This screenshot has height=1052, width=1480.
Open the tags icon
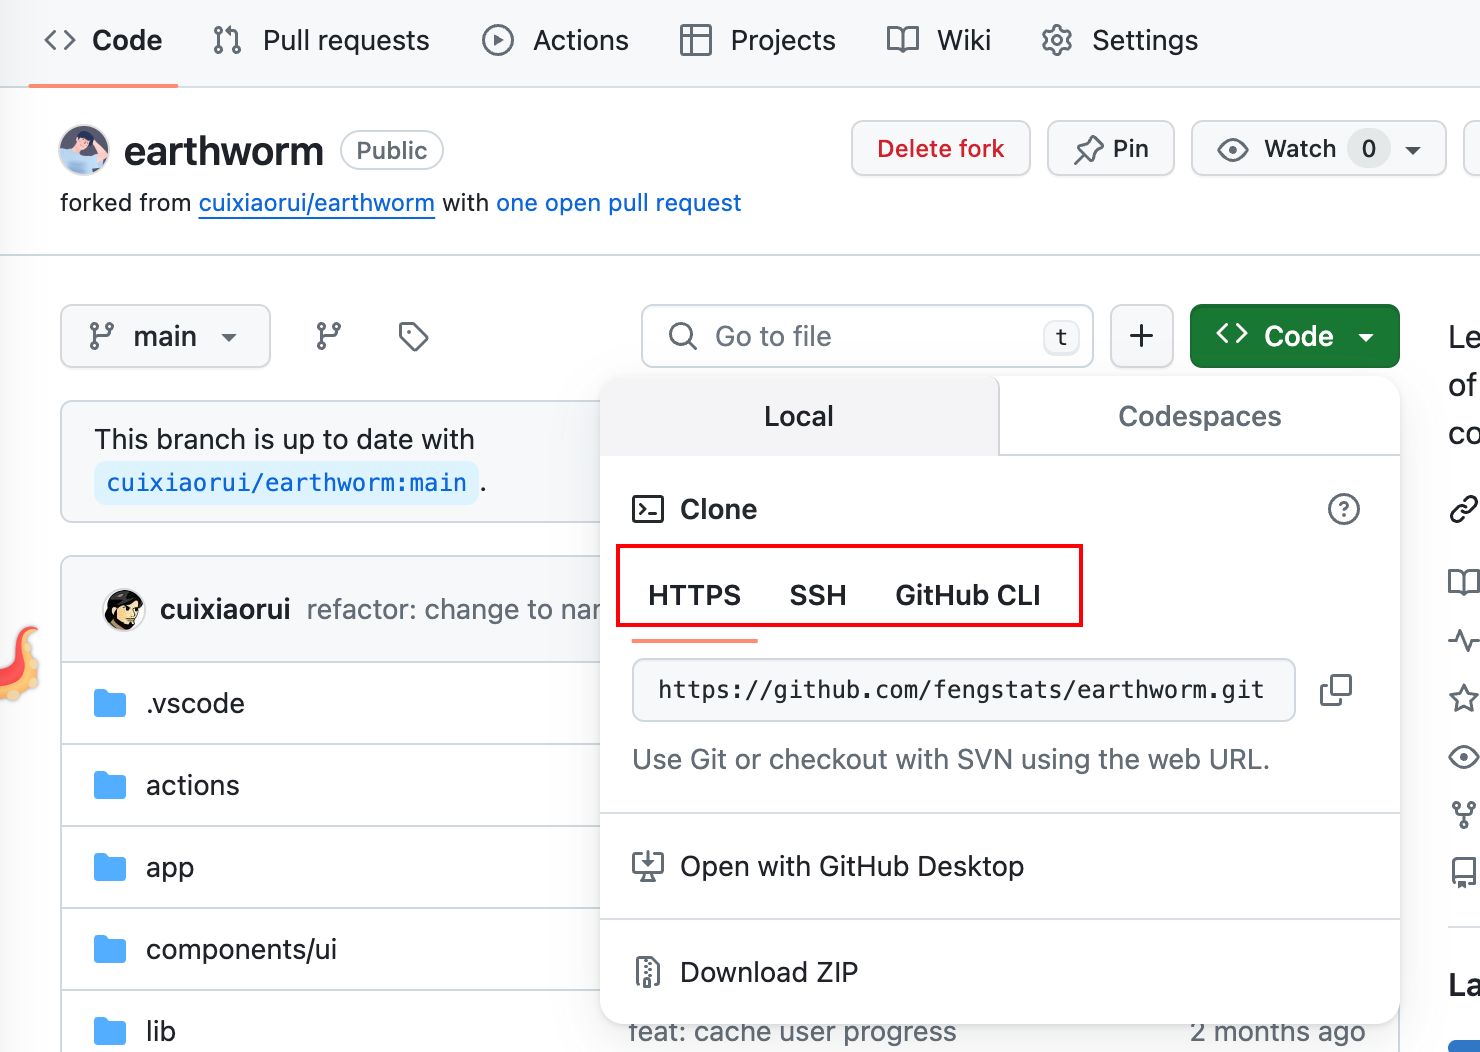pos(413,336)
